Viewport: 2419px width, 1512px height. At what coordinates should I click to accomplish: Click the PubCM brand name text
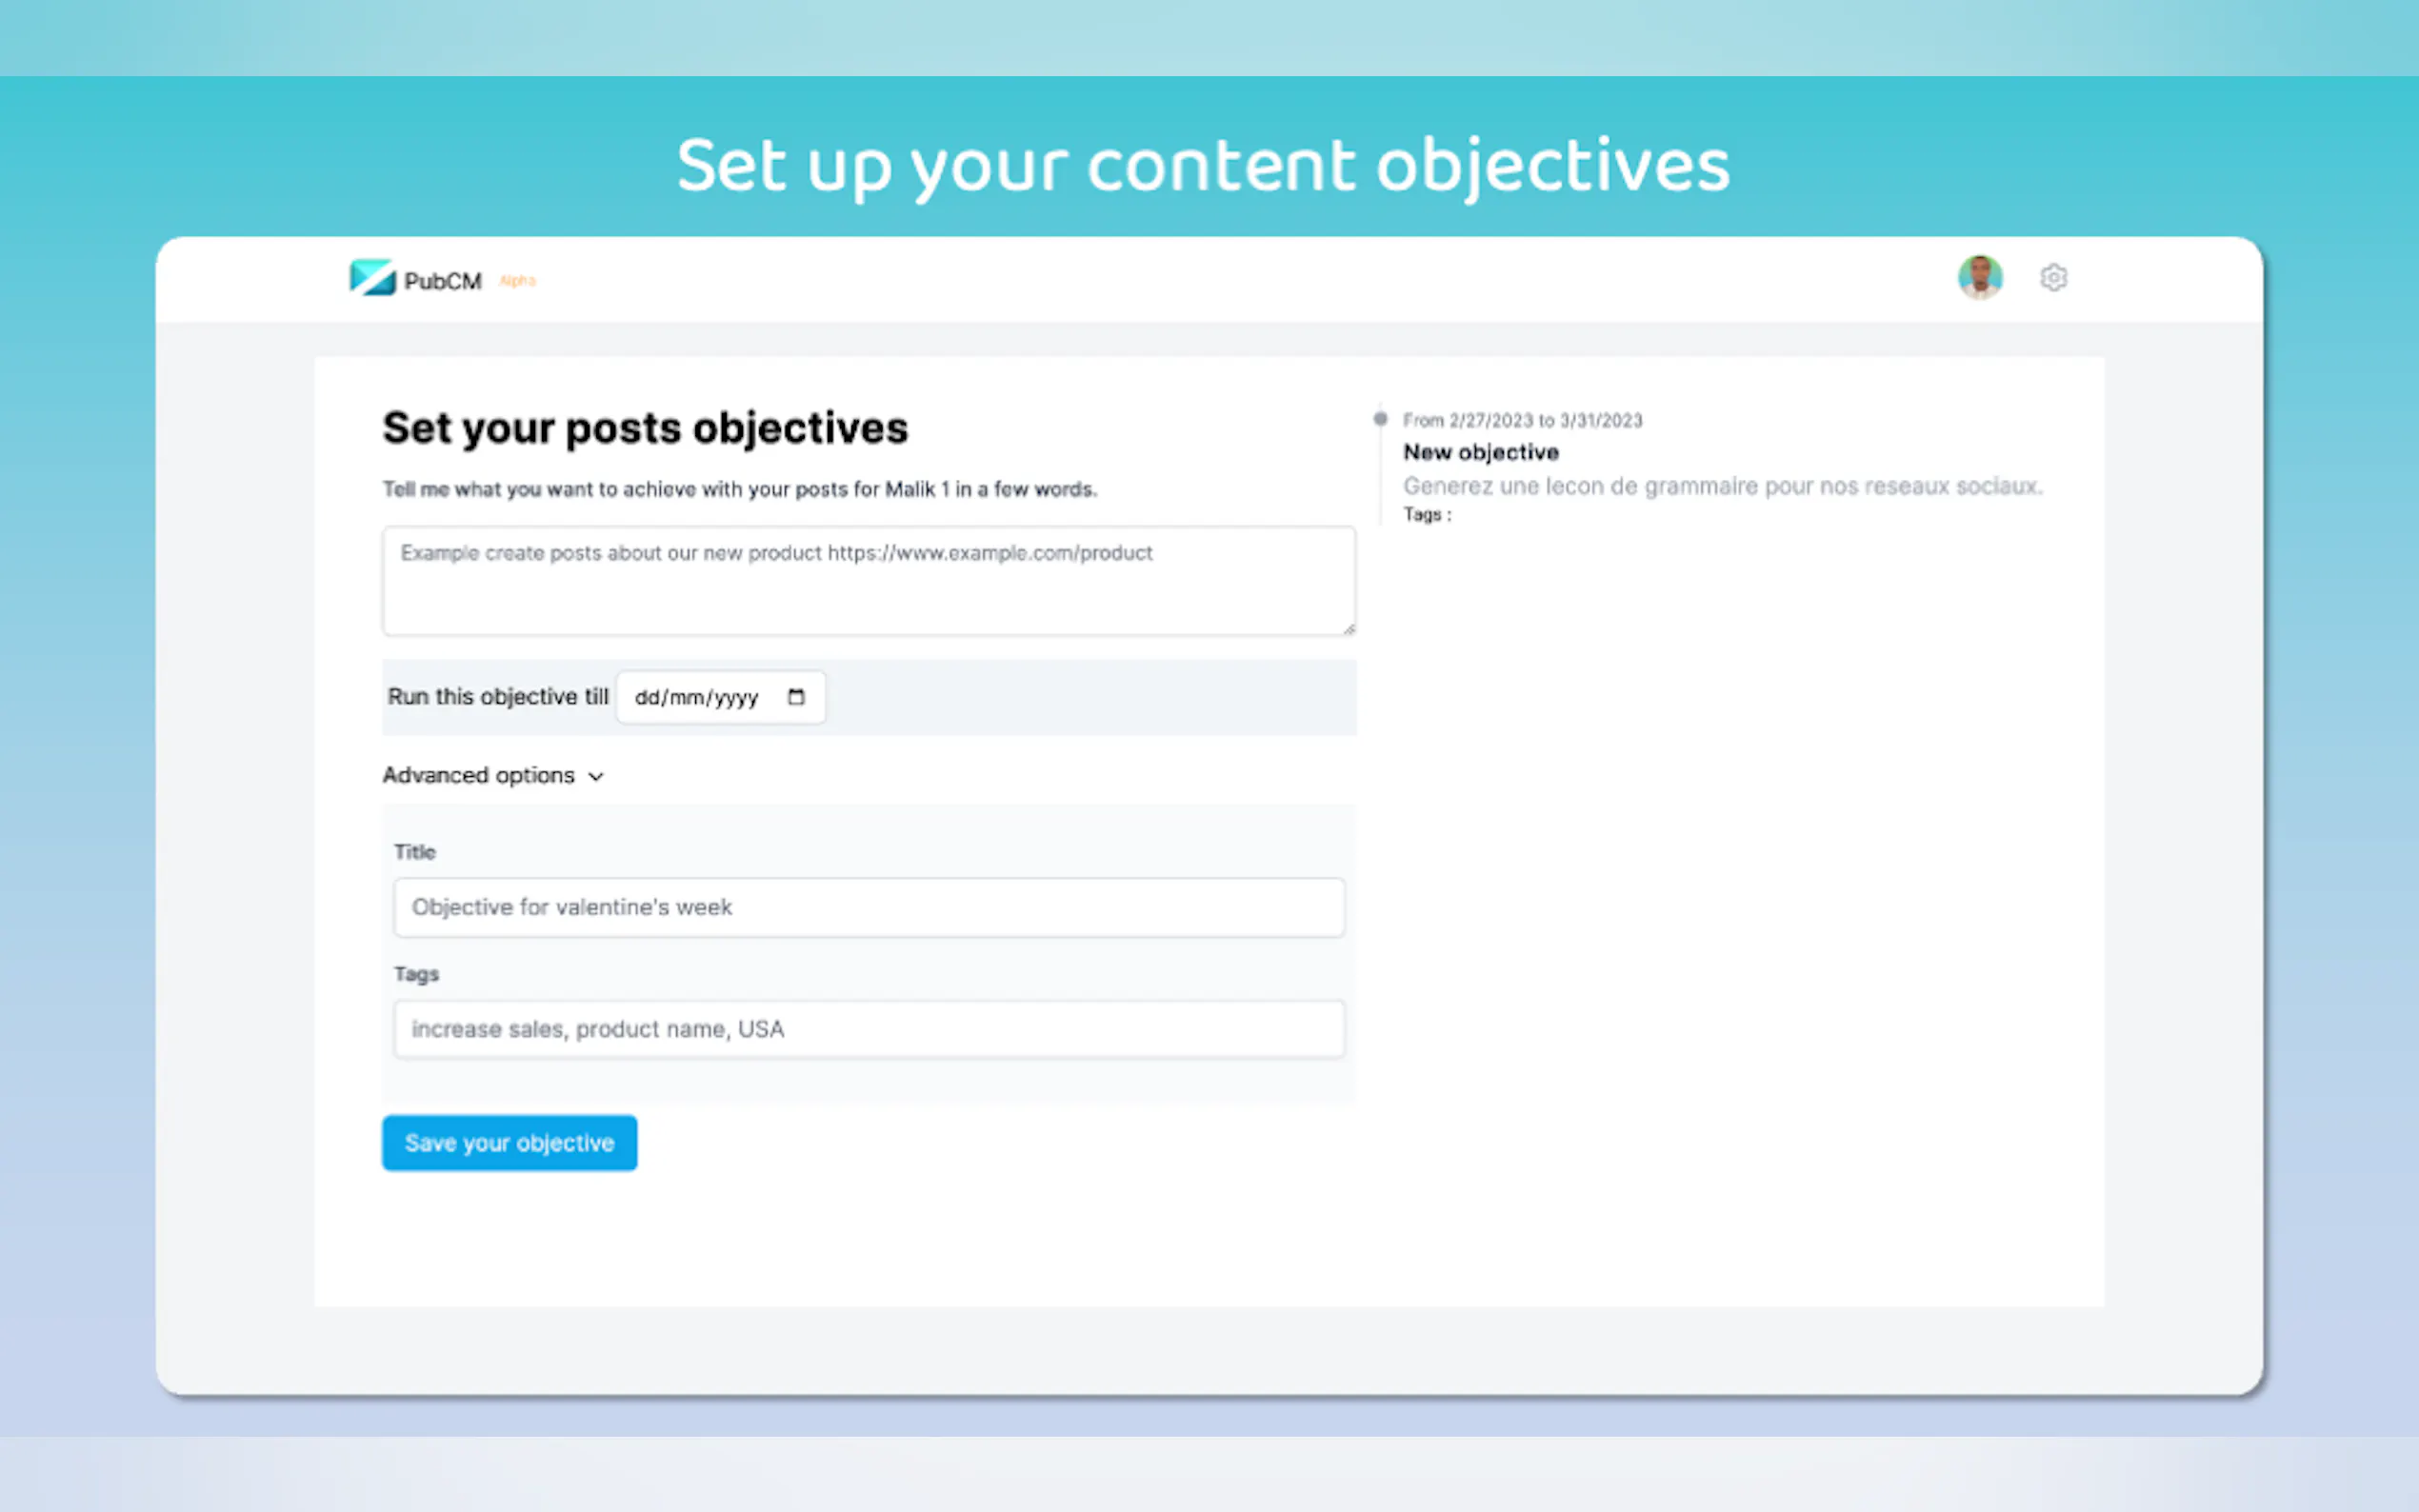(x=443, y=282)
